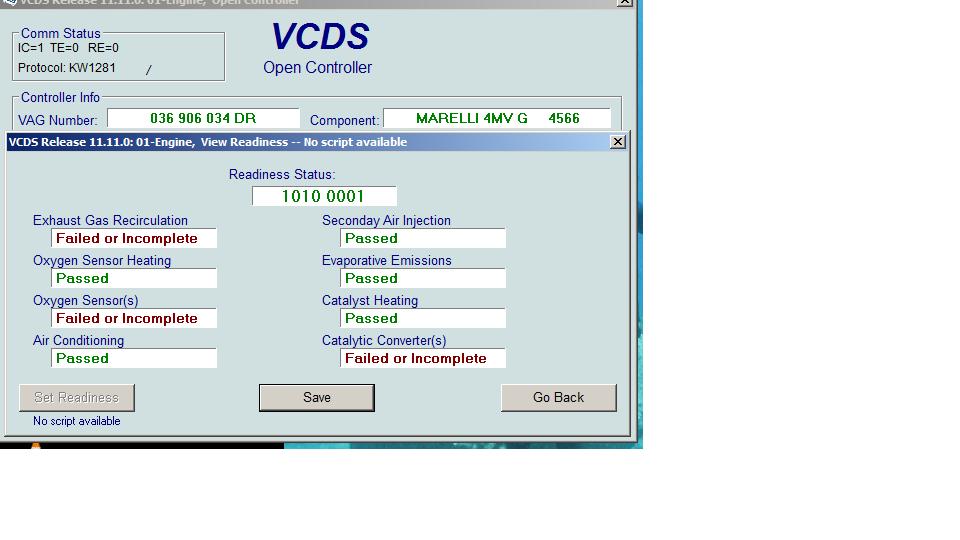Click the Catalytic Converter(s) Failed or Incomplete field
This screenshot has width=960, height=540.
click(422, 358)
